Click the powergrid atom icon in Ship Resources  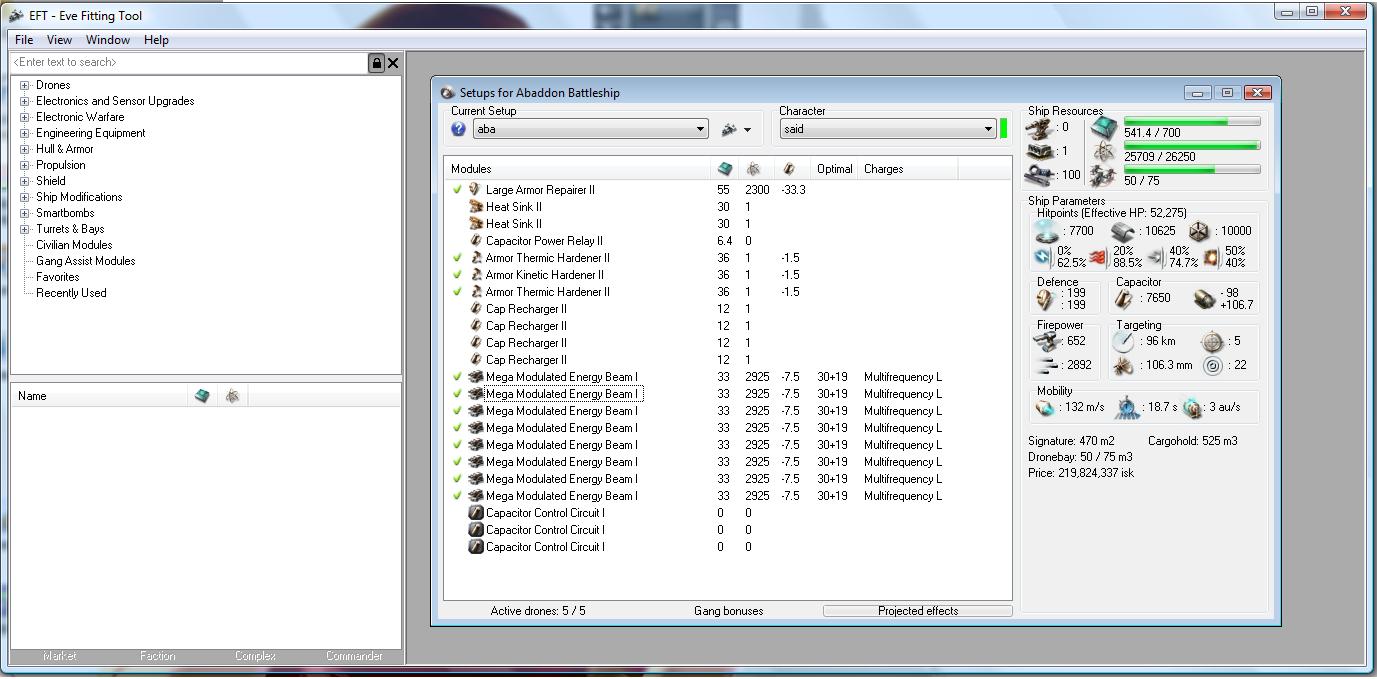tap(1104, 151)
